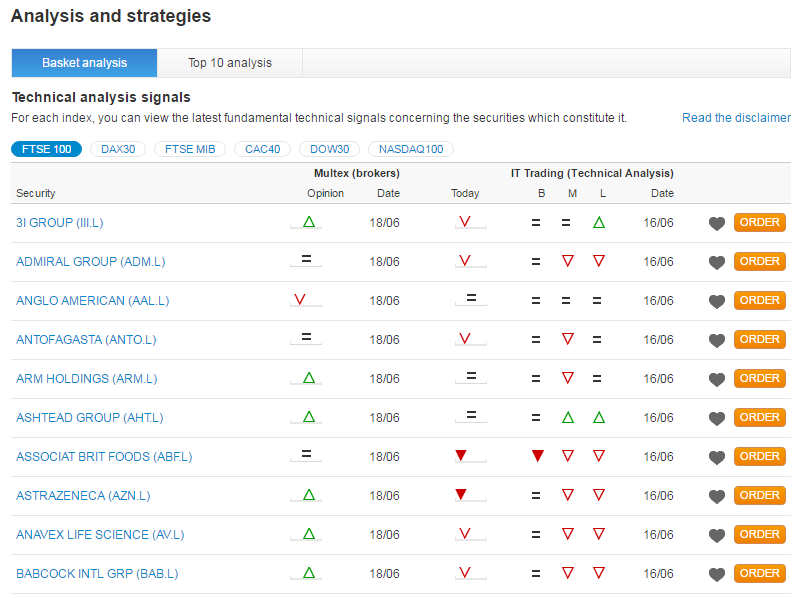Open the Top 10 analysis tab
The width and height of the screenshot is (798, 598).
click(x=230, y=63)
